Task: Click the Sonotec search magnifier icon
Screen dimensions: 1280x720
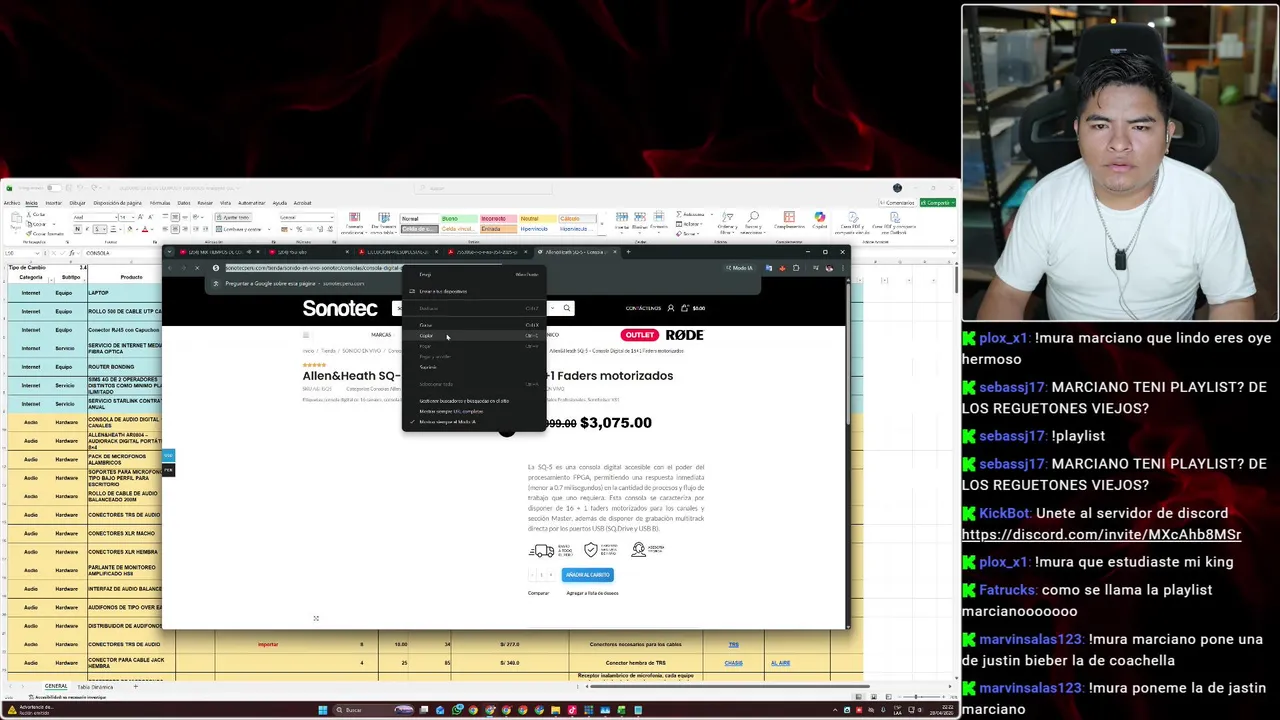Action: (x=566, y=308)
